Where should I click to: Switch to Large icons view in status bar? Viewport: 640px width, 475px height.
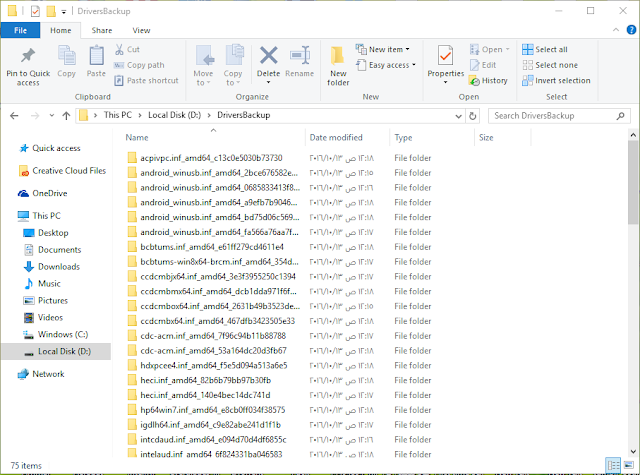point(629,465)
